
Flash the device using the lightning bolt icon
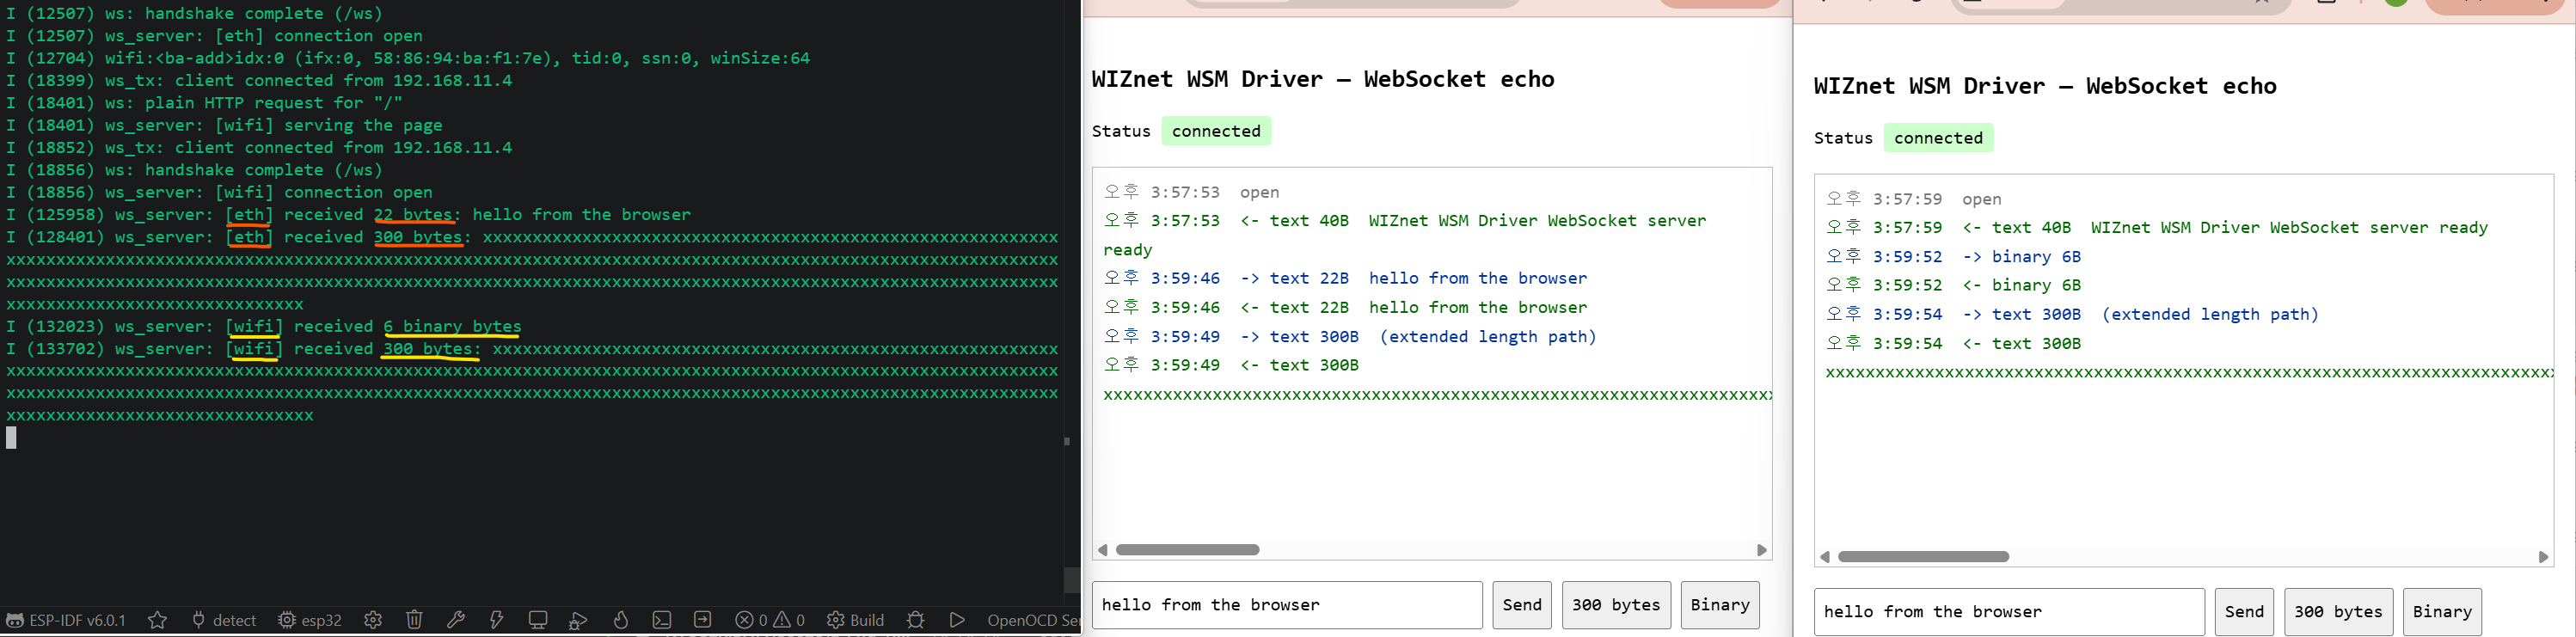(496, 620)
